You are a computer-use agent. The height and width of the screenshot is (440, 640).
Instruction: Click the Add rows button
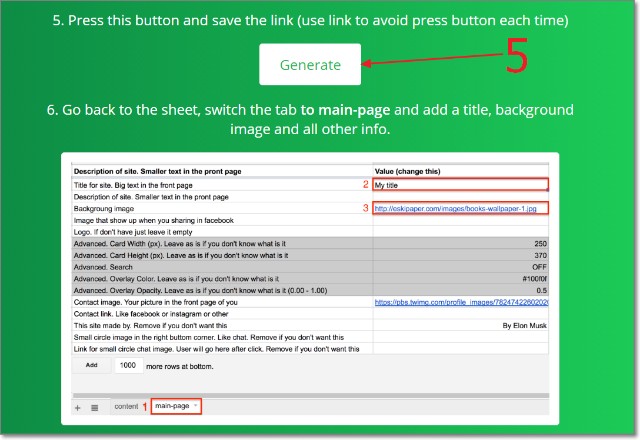91,366
